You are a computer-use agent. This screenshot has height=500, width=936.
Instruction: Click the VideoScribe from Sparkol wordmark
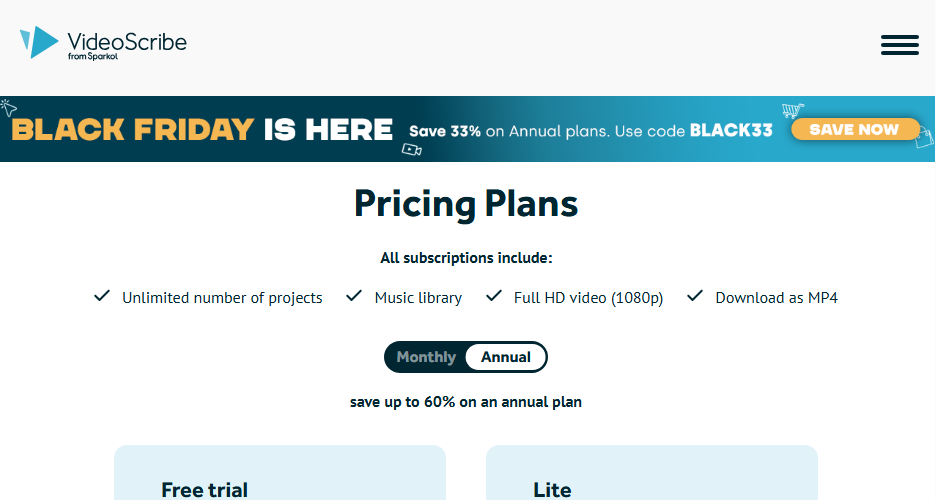(126, 45)
